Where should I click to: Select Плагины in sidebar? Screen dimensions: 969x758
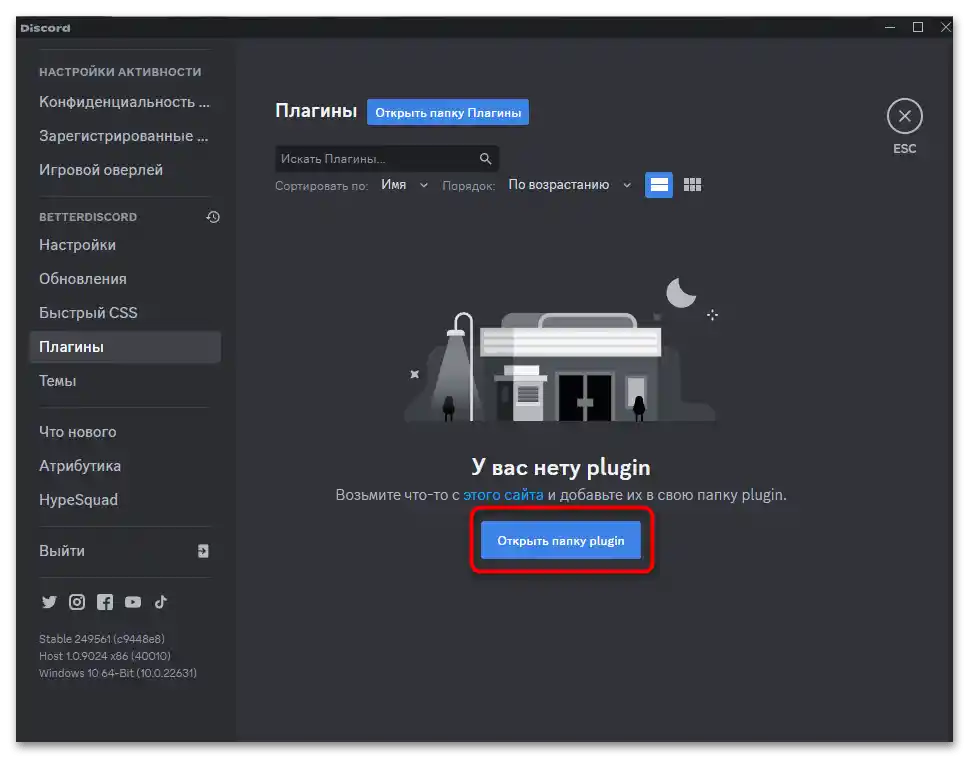click(125, 347)
